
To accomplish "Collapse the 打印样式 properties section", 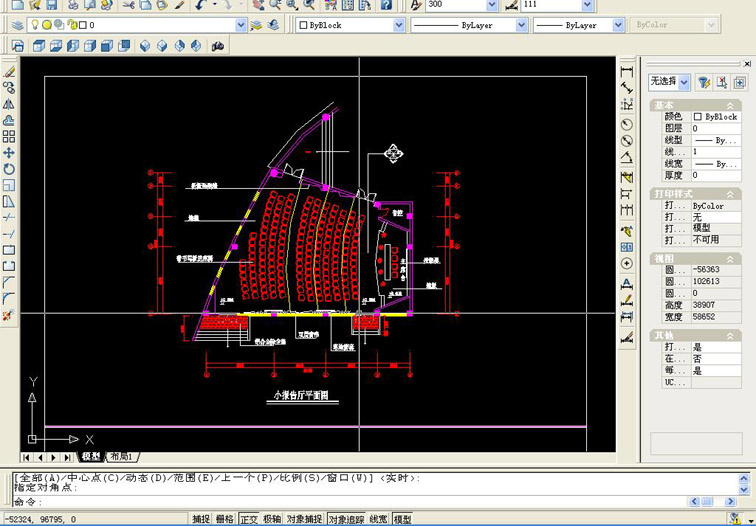I will (x=730, y=194).
